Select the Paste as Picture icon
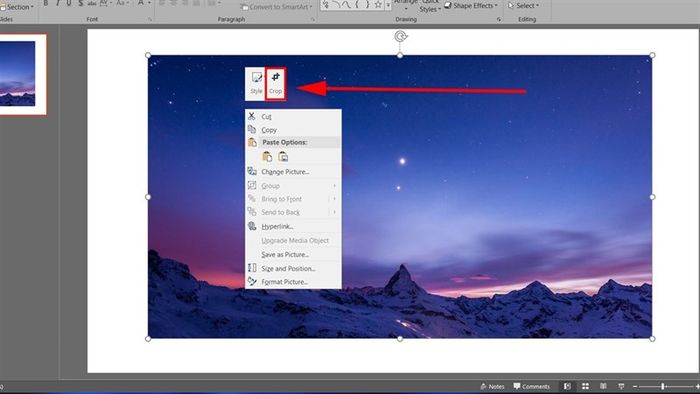700x394 pixels. 283,157
